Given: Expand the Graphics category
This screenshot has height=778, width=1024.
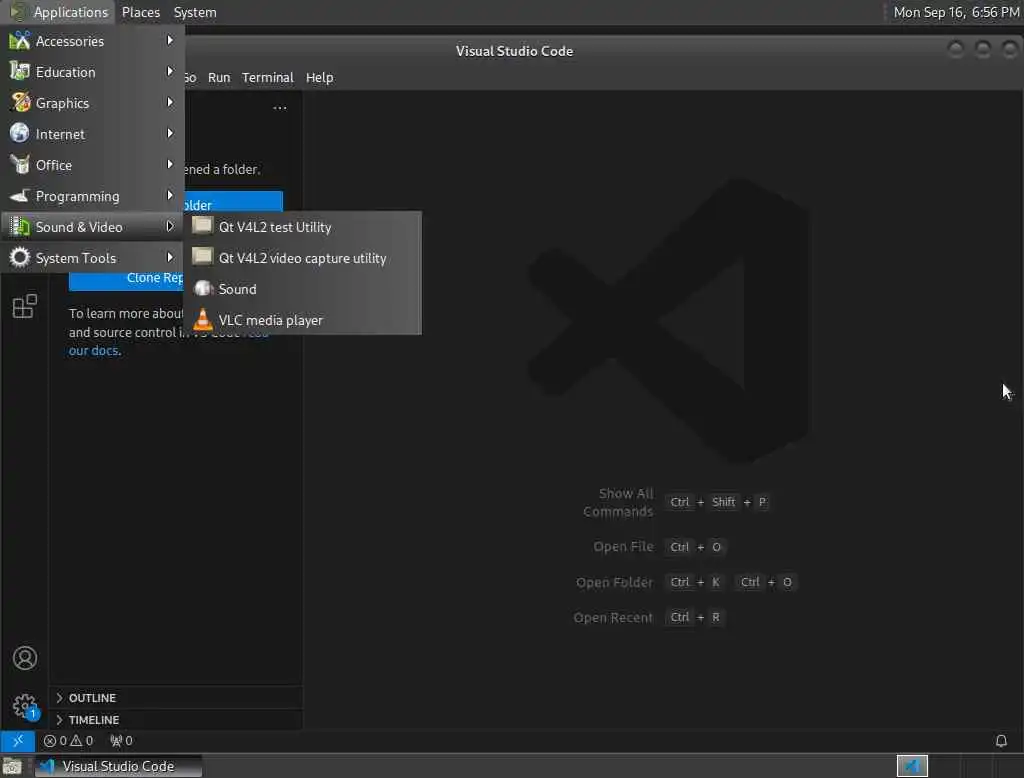Looking at the screenshot, I should [92, 103].
